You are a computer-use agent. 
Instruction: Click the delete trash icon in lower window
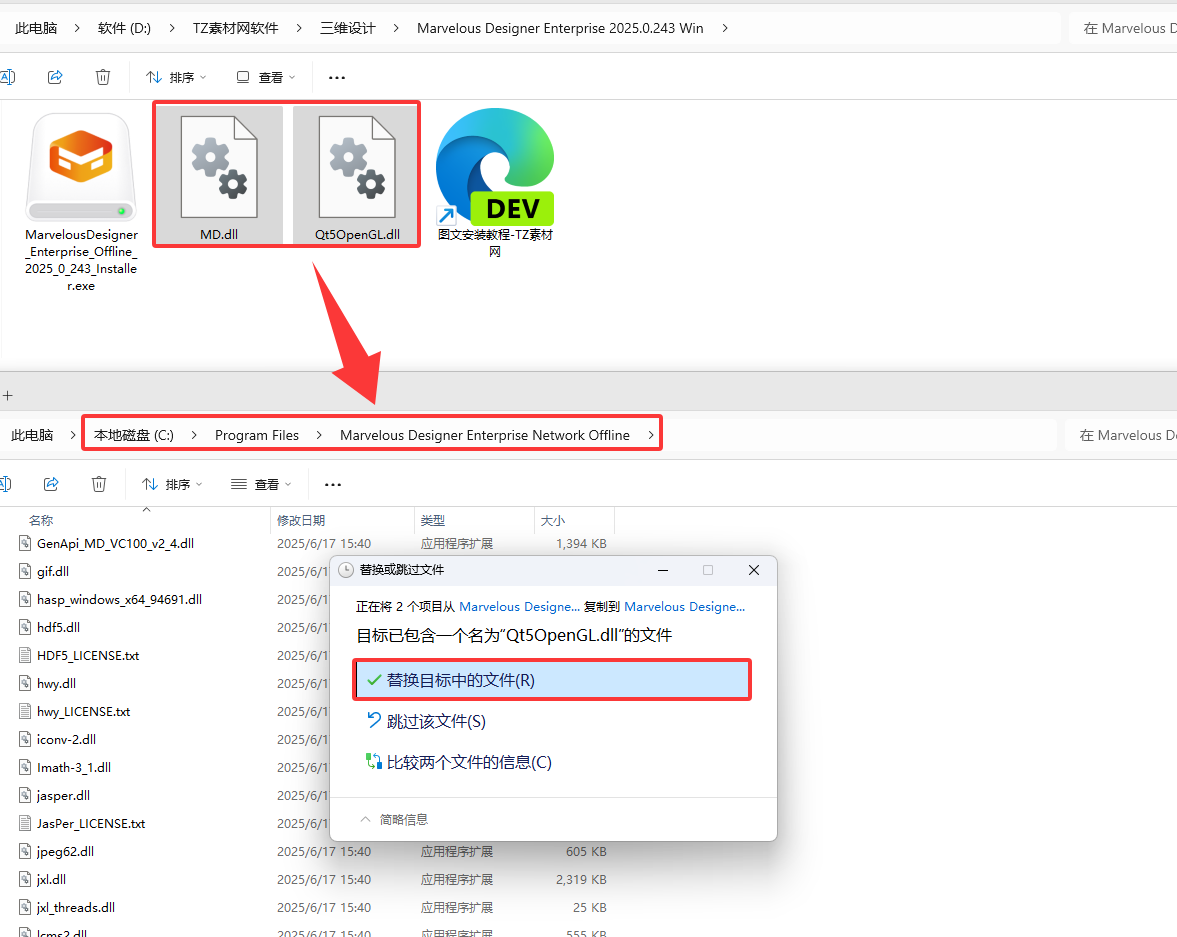point(99,484)
